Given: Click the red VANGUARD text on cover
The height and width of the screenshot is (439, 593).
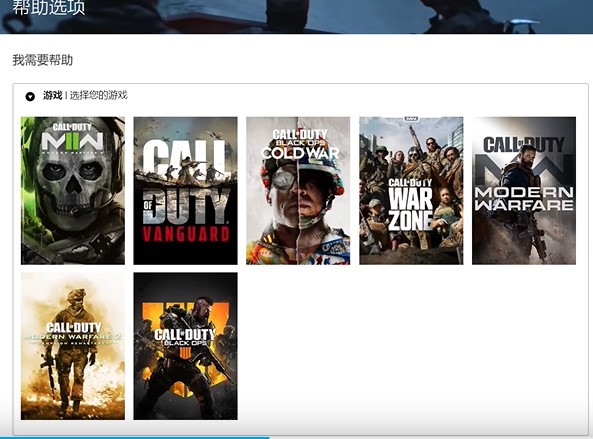Looking at the screenshot, I should pos(186,234).
